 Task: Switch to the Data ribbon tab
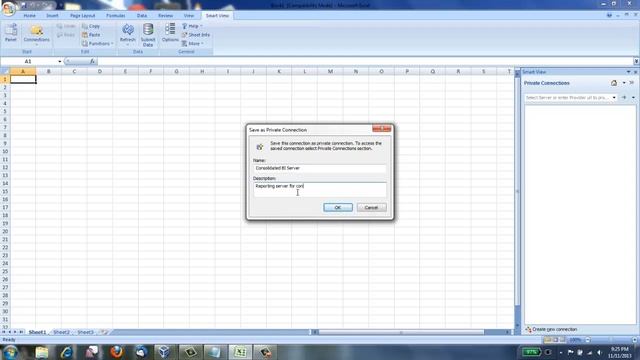(x=142, y=16)
